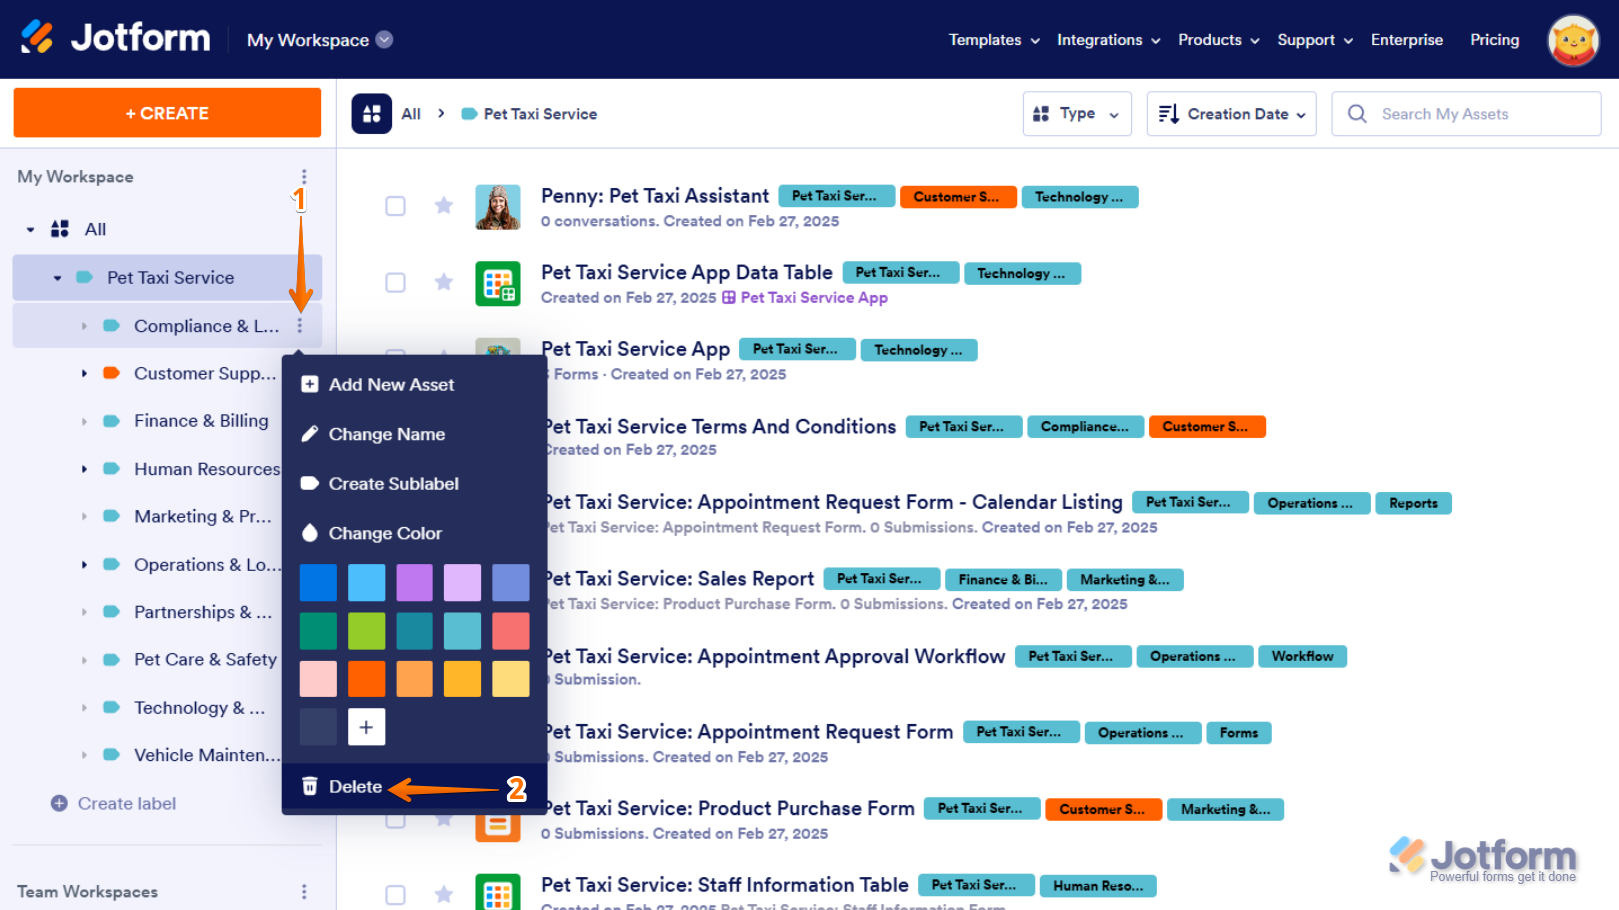Collapse the Pet Taxi Service label tree
This screenshot has height=910, width=1619.
coord(57,278)
